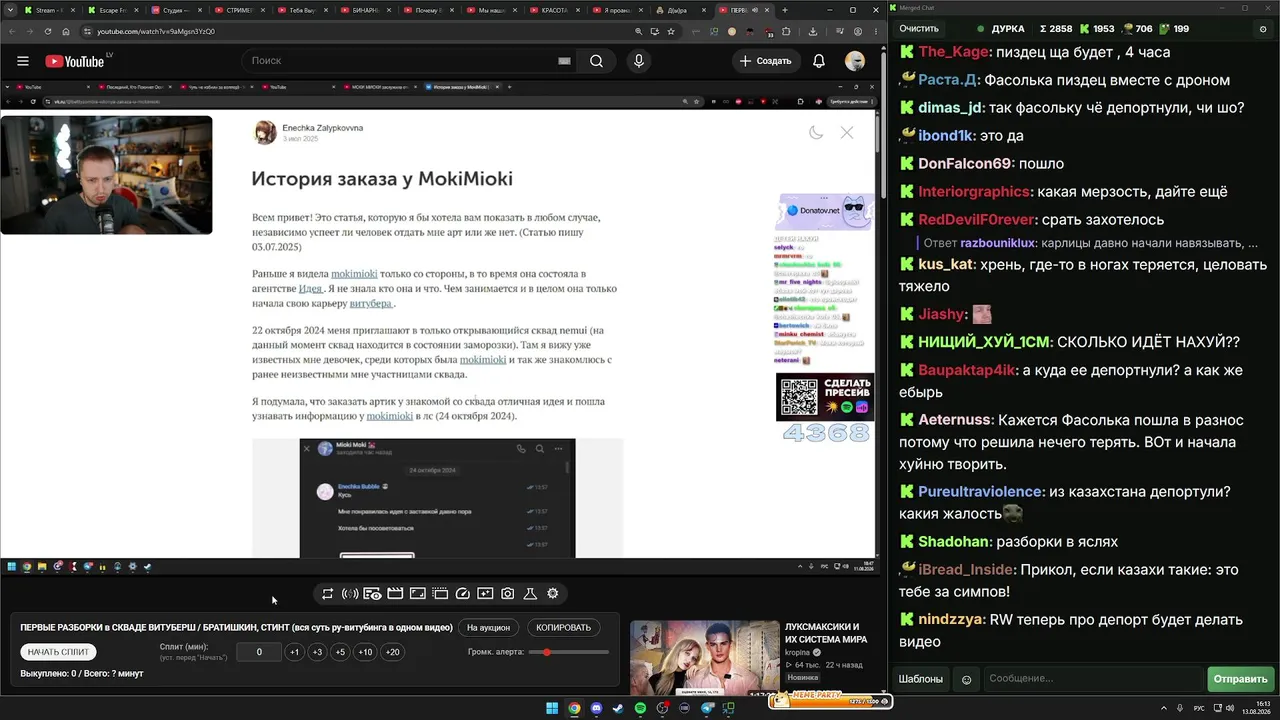The width and height of the screenshot is (1280, 720).
Task: Open YouTube notifications bell
Action: pos(819,61)
